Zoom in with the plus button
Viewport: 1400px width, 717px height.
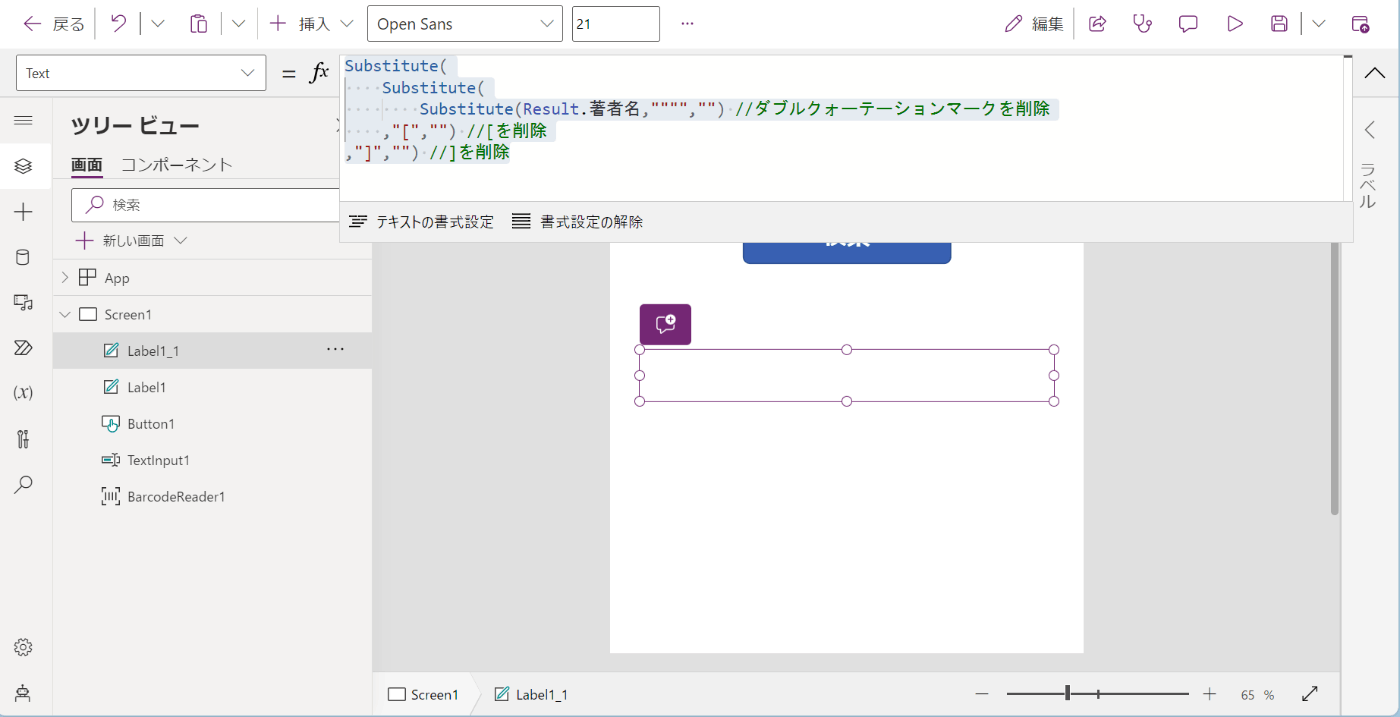1210,694
